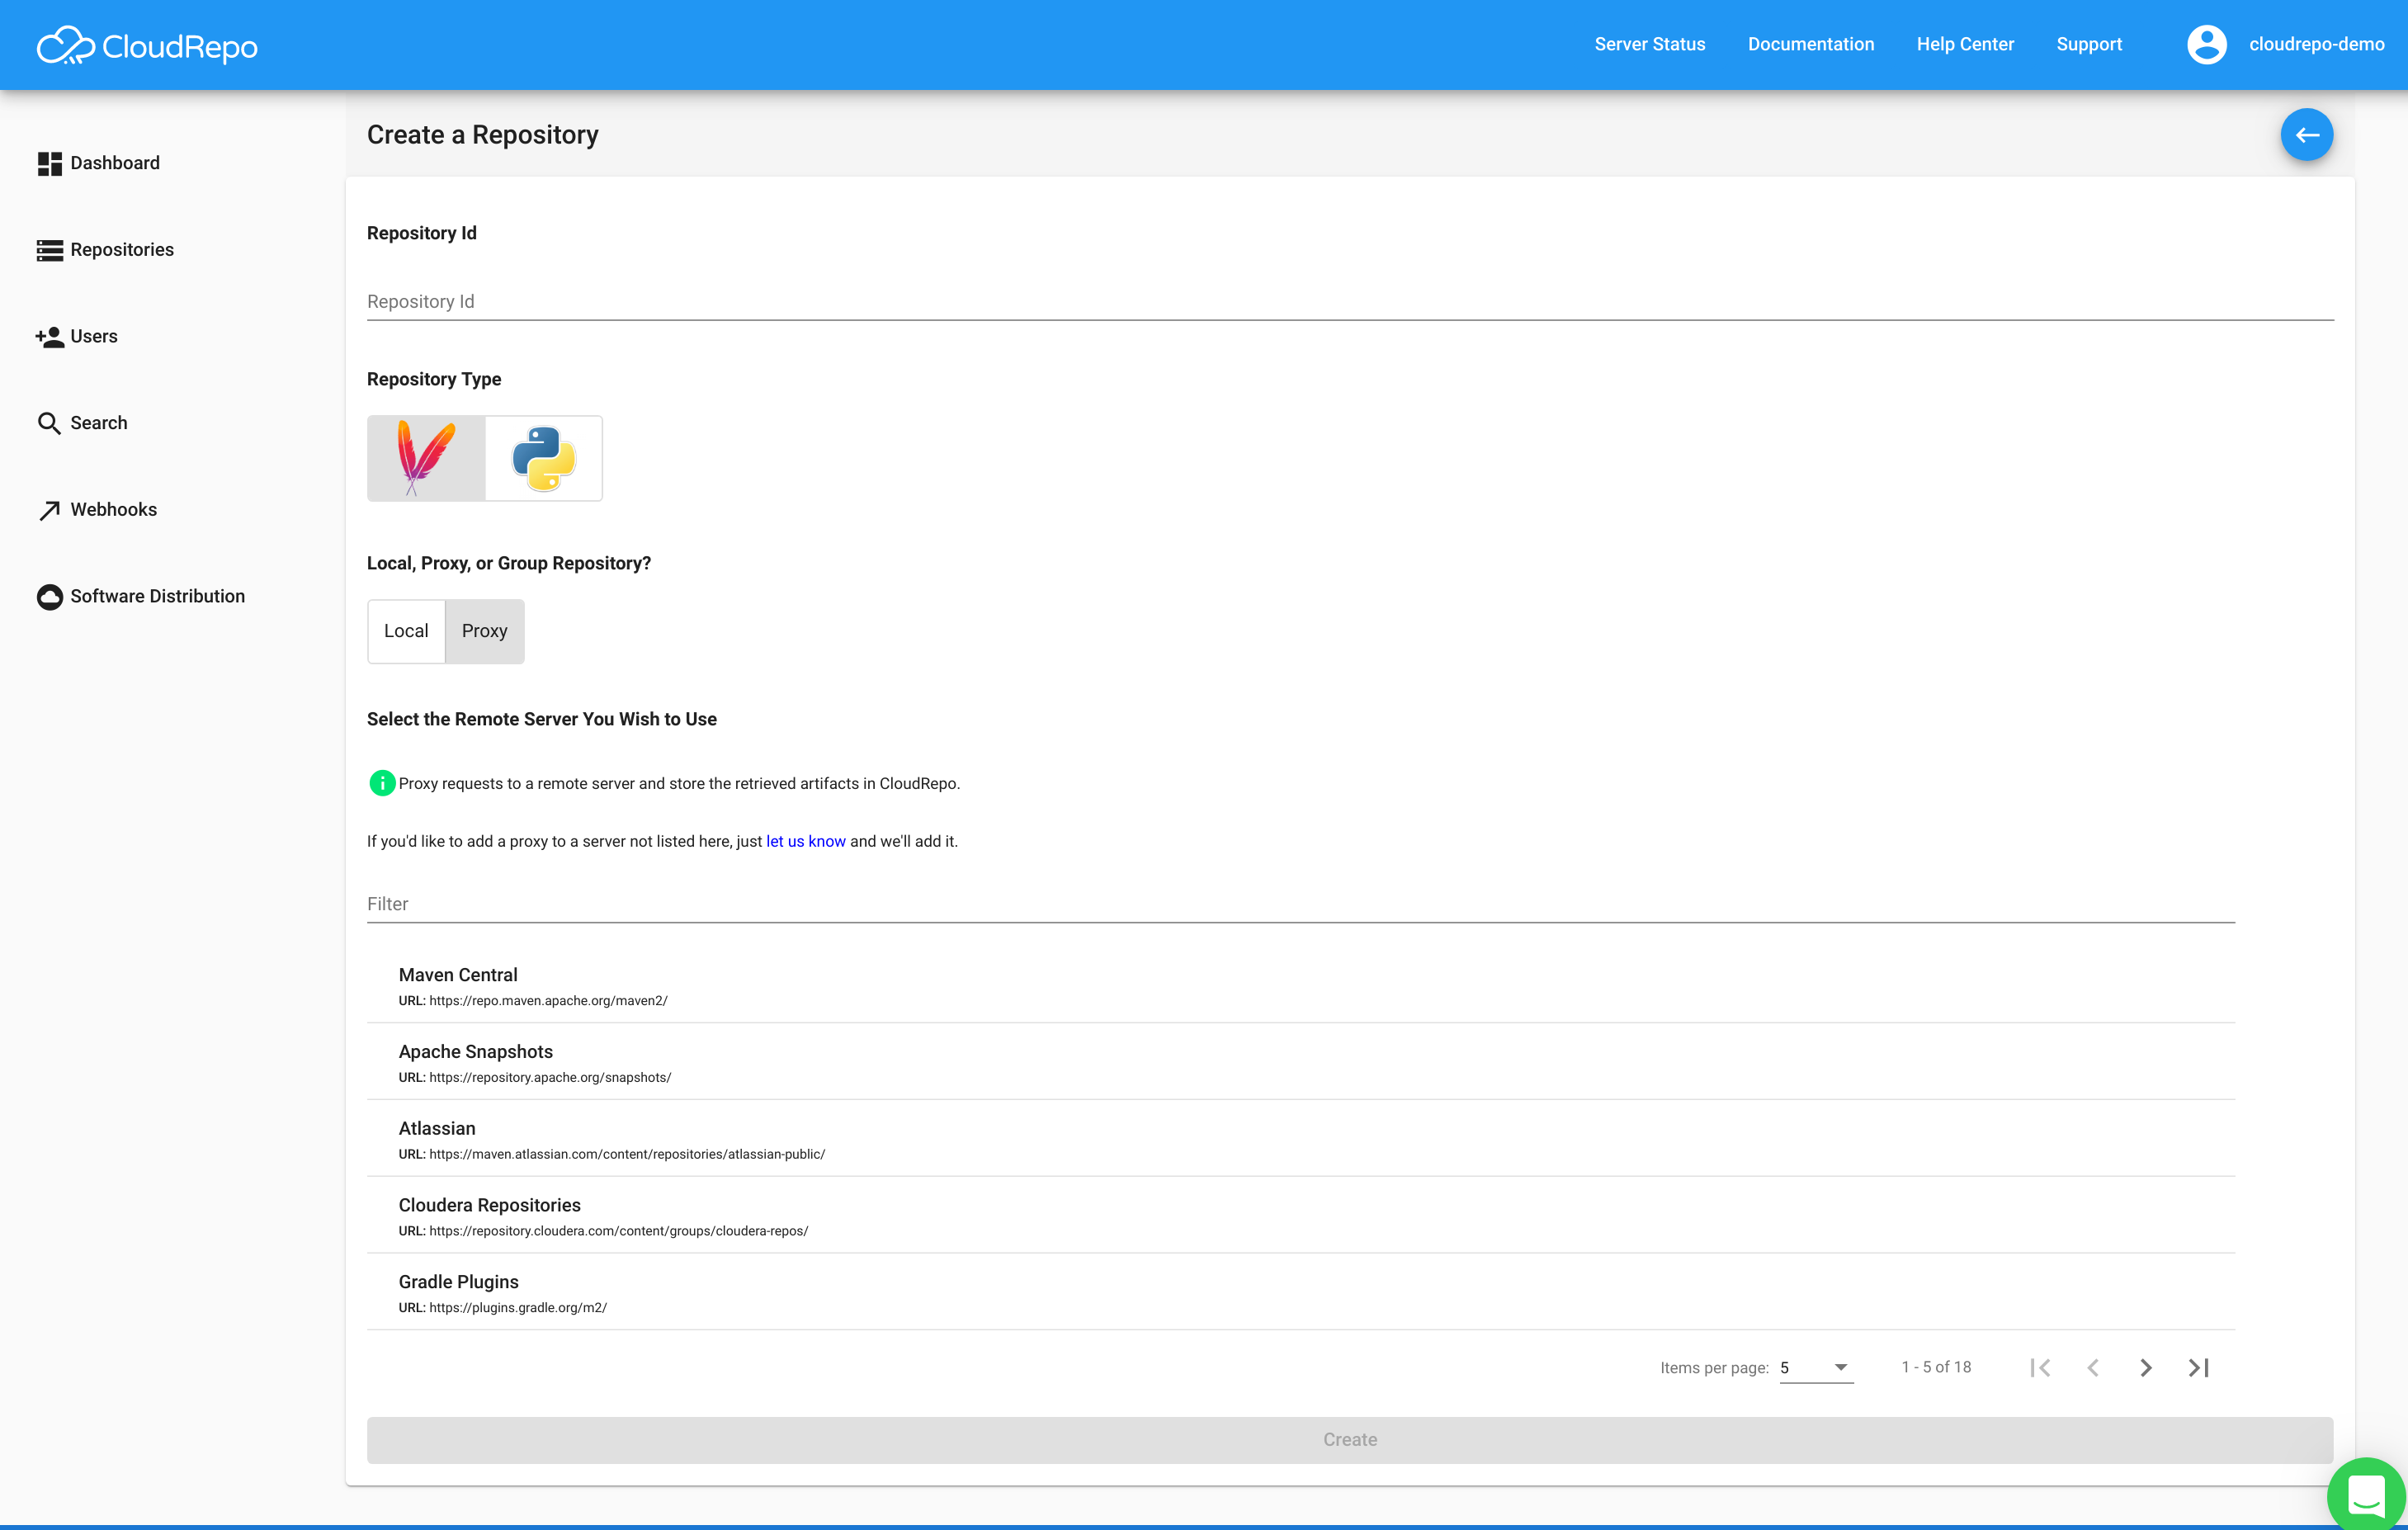The height and width of the screenshot is (1530, 2408).
Task: Go to last page of servers
Action: pyautogui.click(x=2198, y=1367)
